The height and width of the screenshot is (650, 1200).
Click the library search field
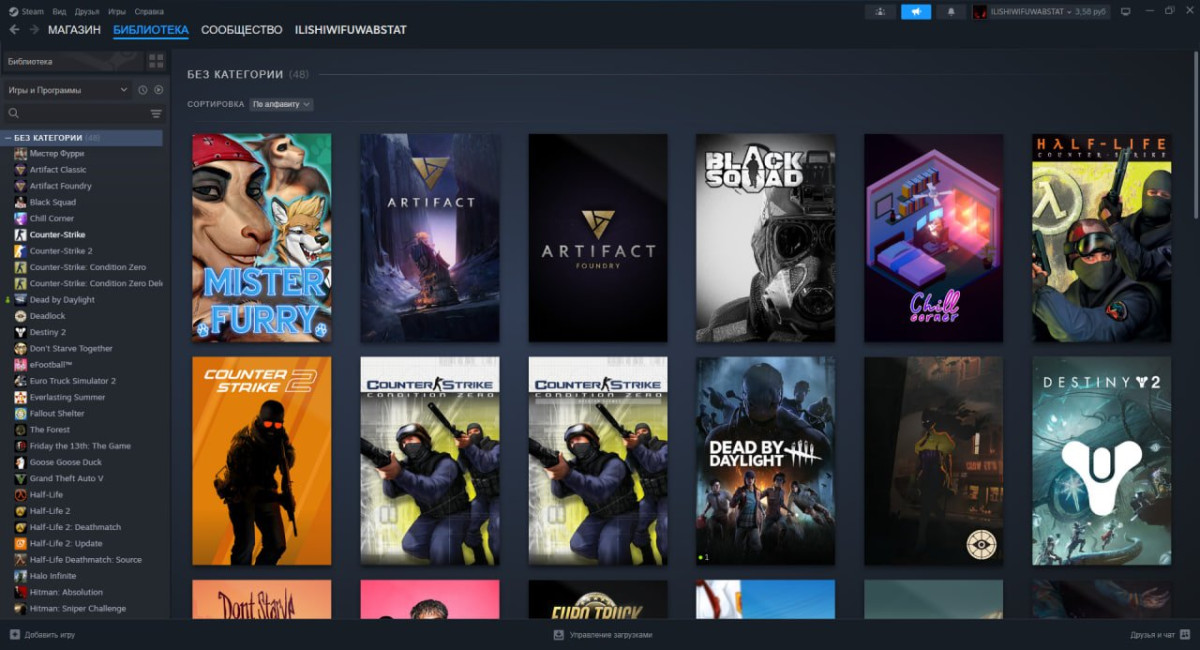coord(76,114)
